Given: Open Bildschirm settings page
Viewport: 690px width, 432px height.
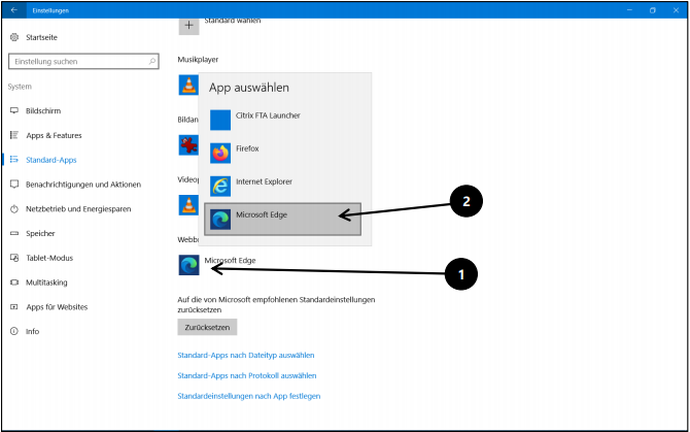Looking at the screenshot, I should pos(55,110).
